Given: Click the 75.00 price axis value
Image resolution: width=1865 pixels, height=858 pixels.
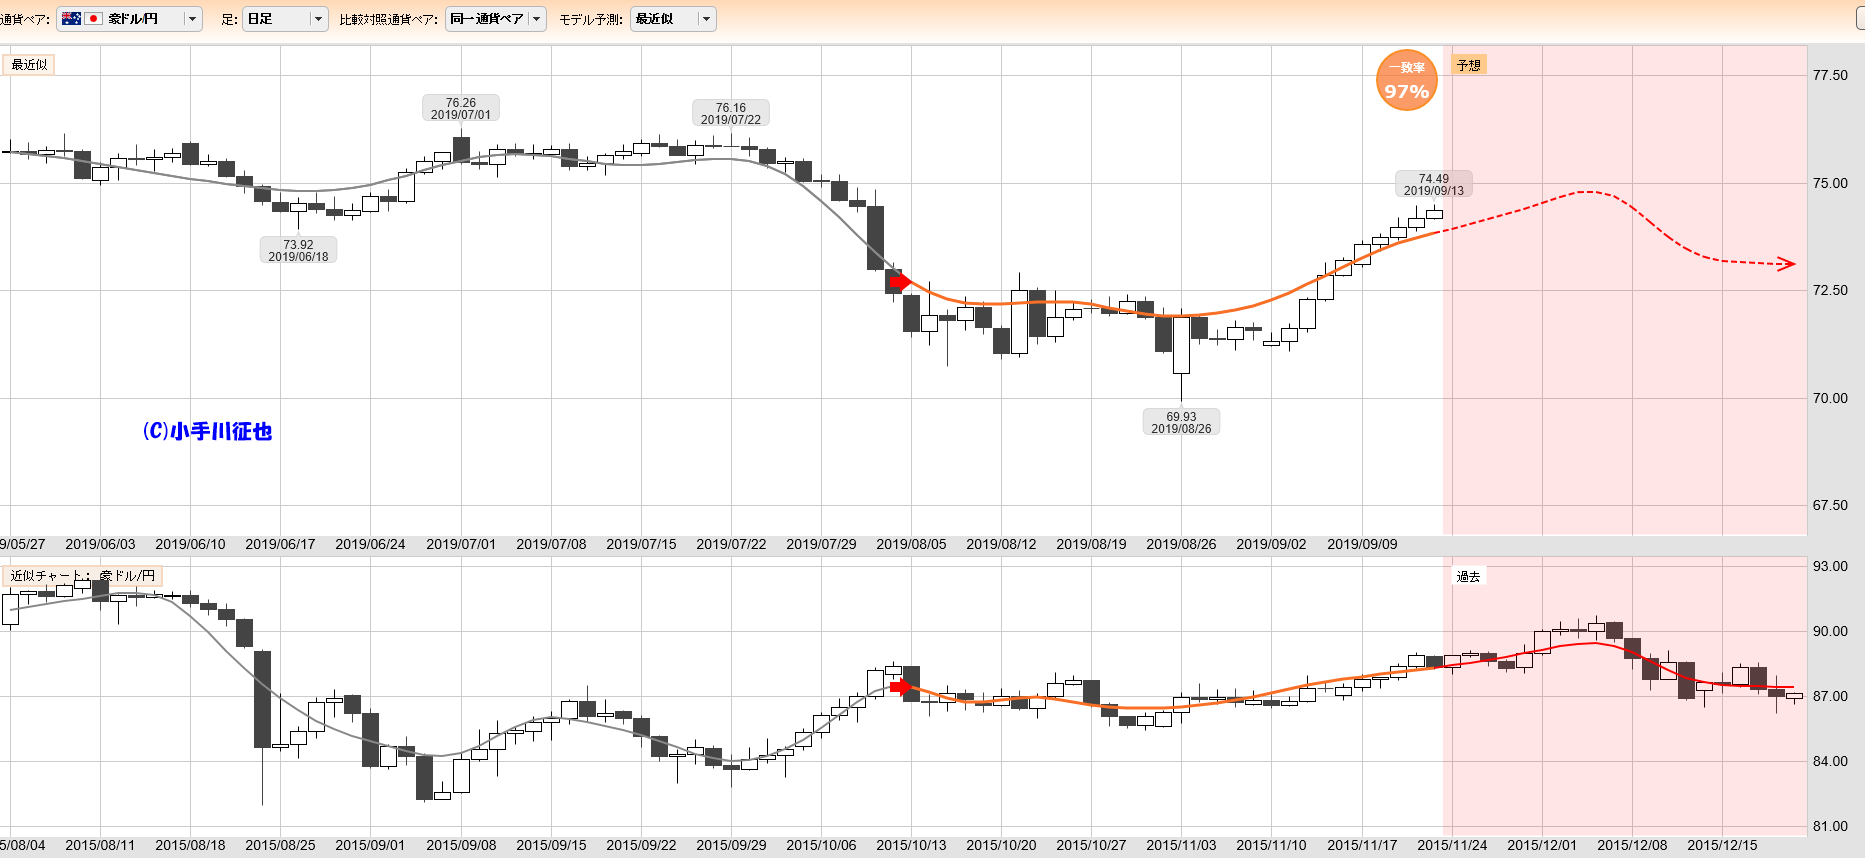Looking at the screenshot, I should (1830, 183).
